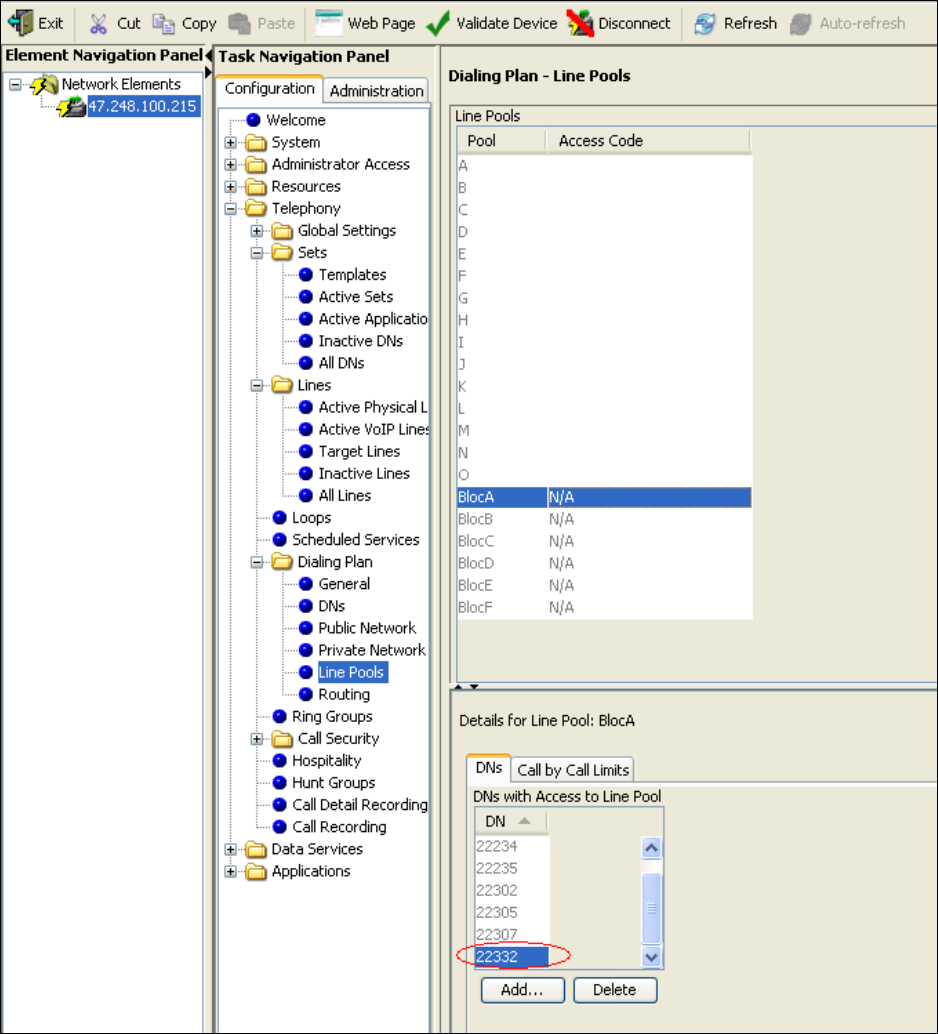Click the Hospitality bullet icon

click(x=280, y=760)
